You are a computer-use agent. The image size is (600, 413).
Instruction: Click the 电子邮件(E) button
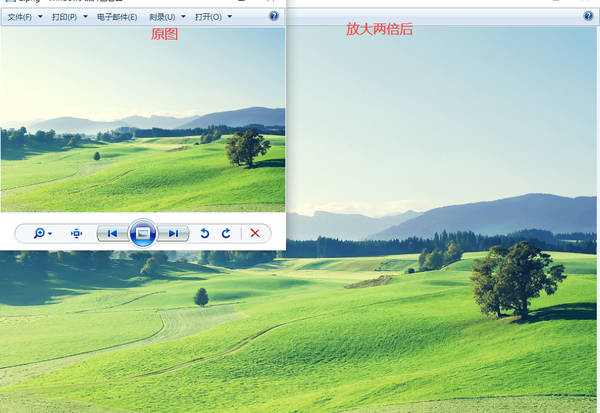[x=117, y=17]
